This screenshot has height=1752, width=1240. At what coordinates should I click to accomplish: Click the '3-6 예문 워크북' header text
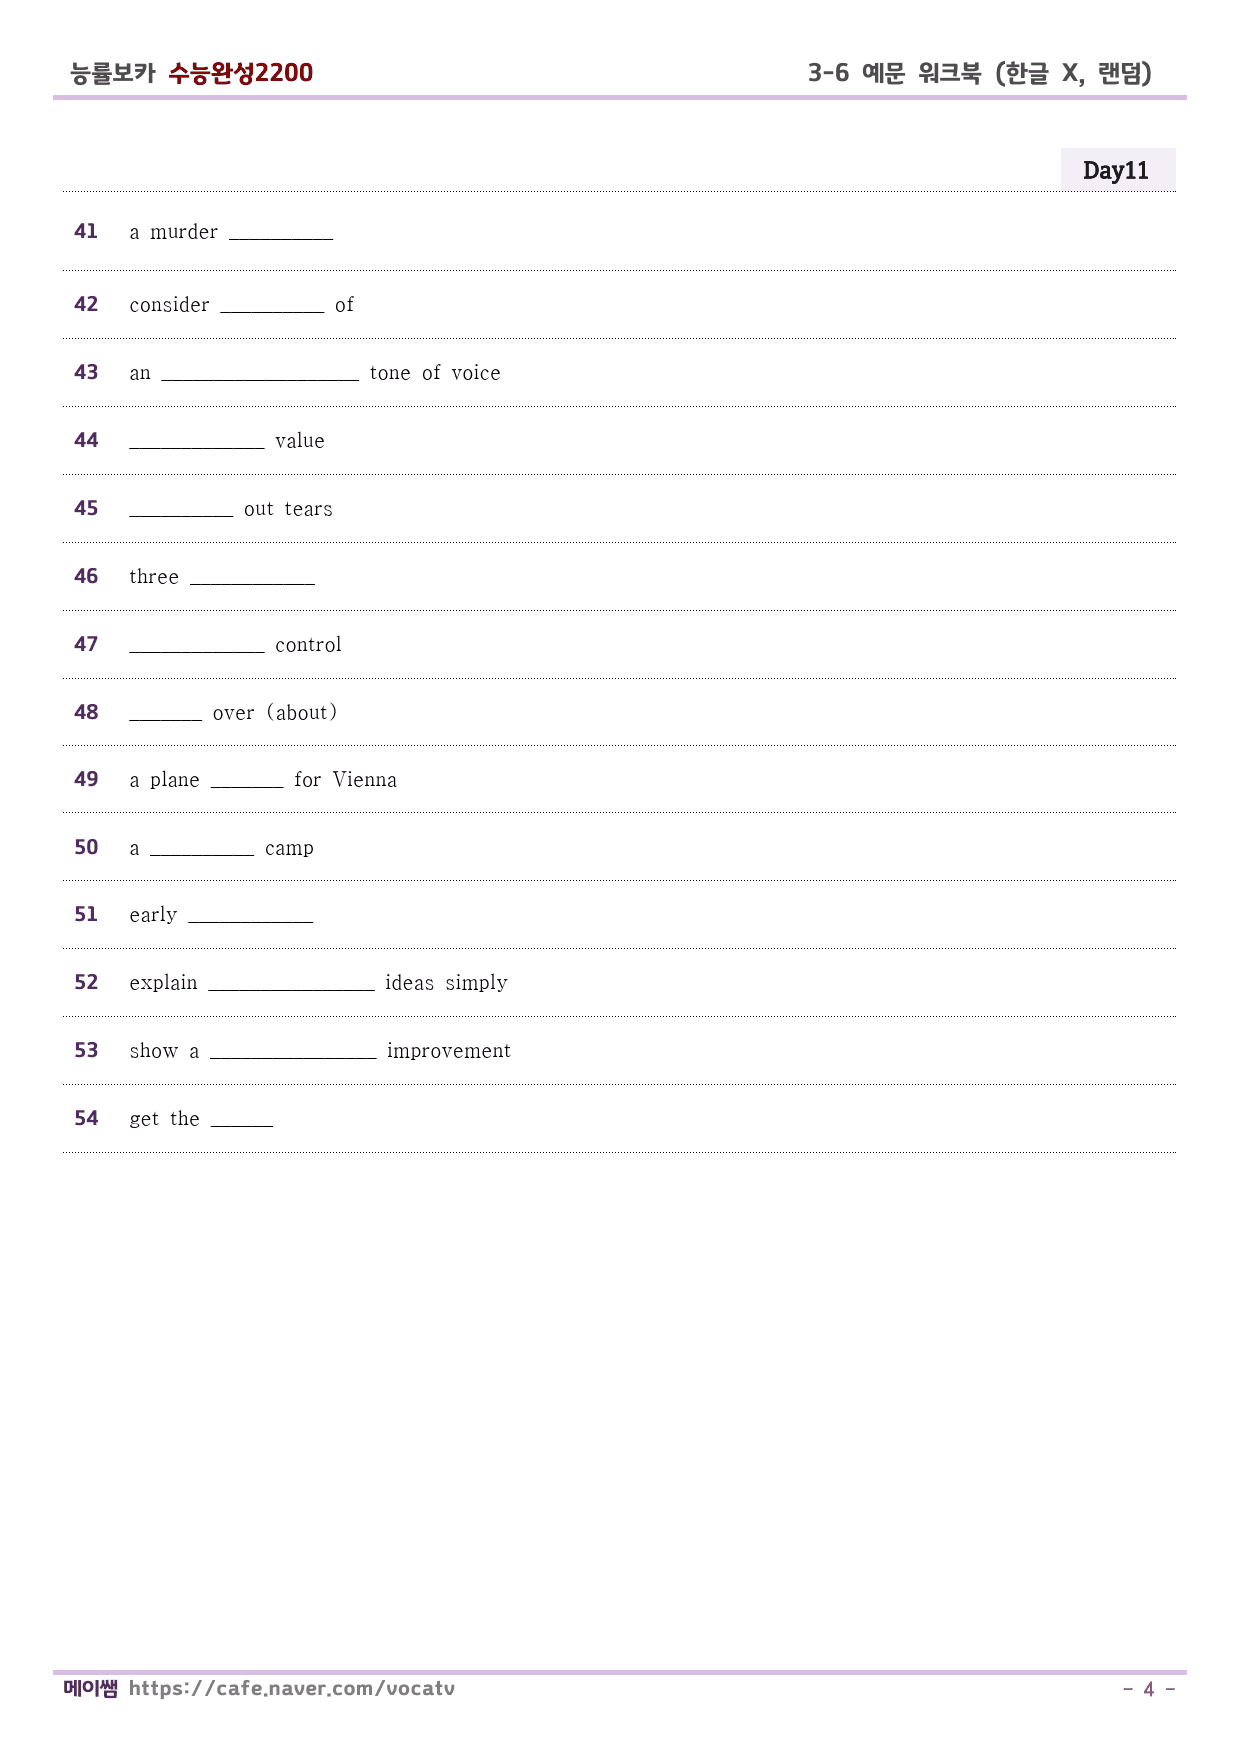[x=895, y=73]
